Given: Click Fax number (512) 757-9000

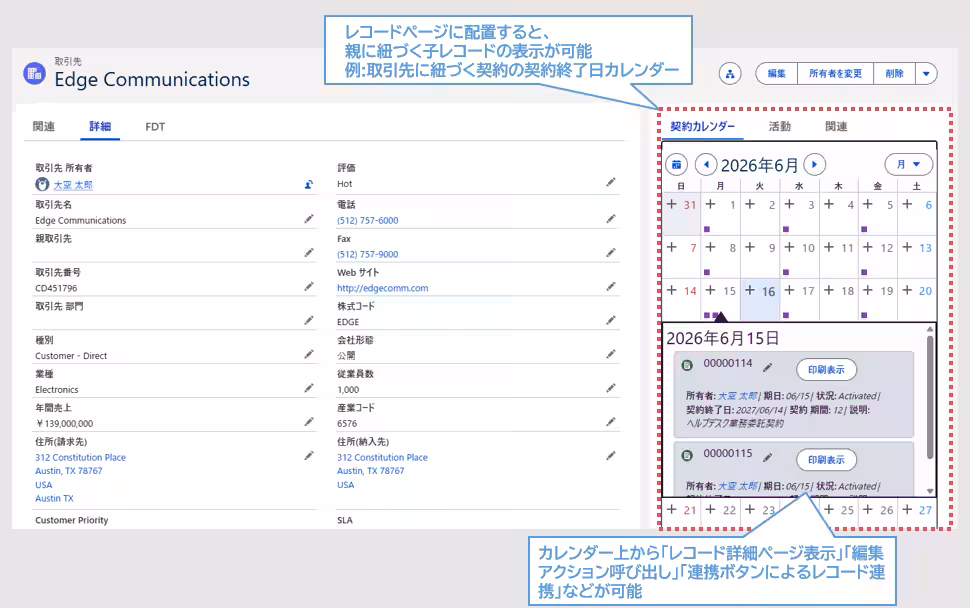Looking at the screenshot, I should (367, 254).
